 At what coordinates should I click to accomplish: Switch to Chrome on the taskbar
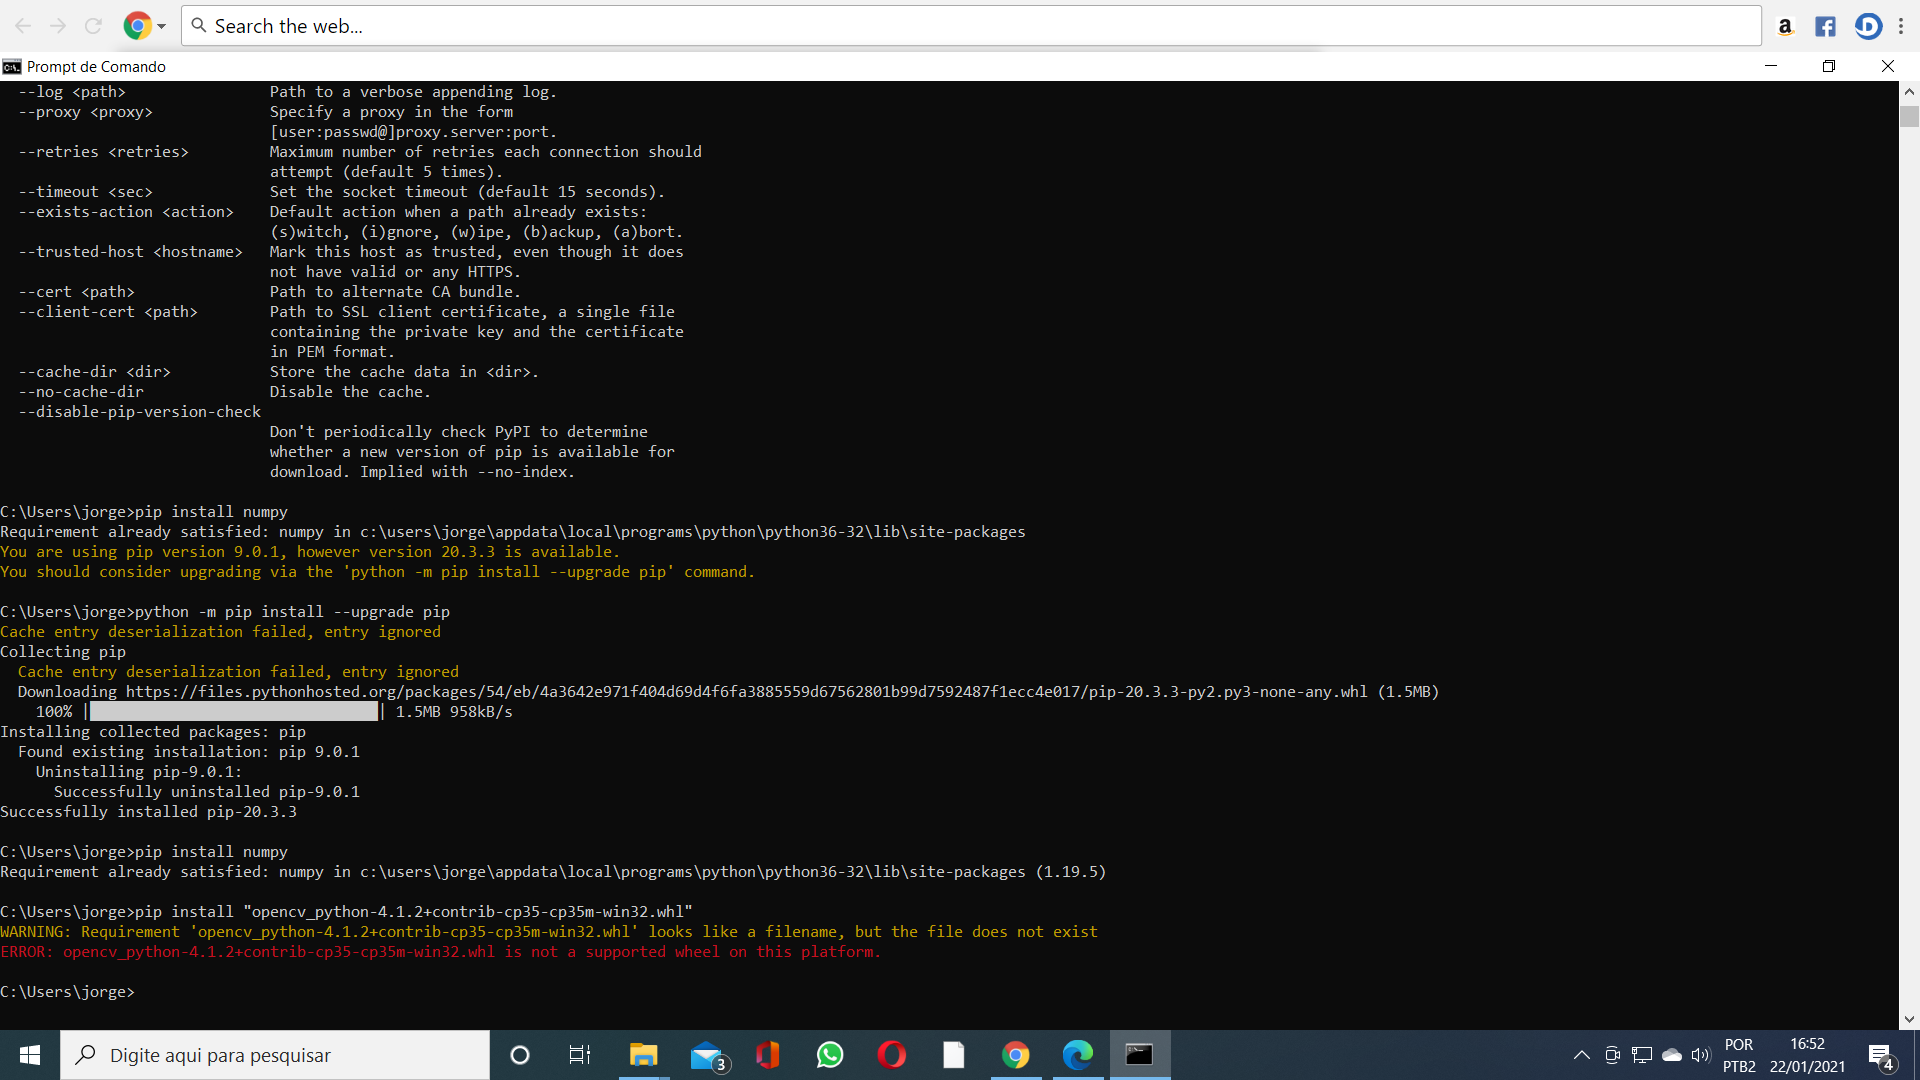pos(1016,1055)
